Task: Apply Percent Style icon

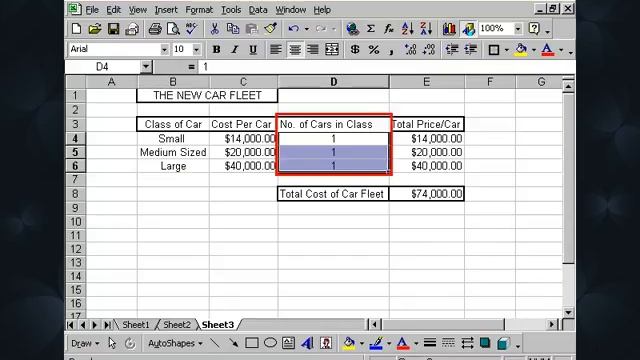Action: tap(373, 50)
